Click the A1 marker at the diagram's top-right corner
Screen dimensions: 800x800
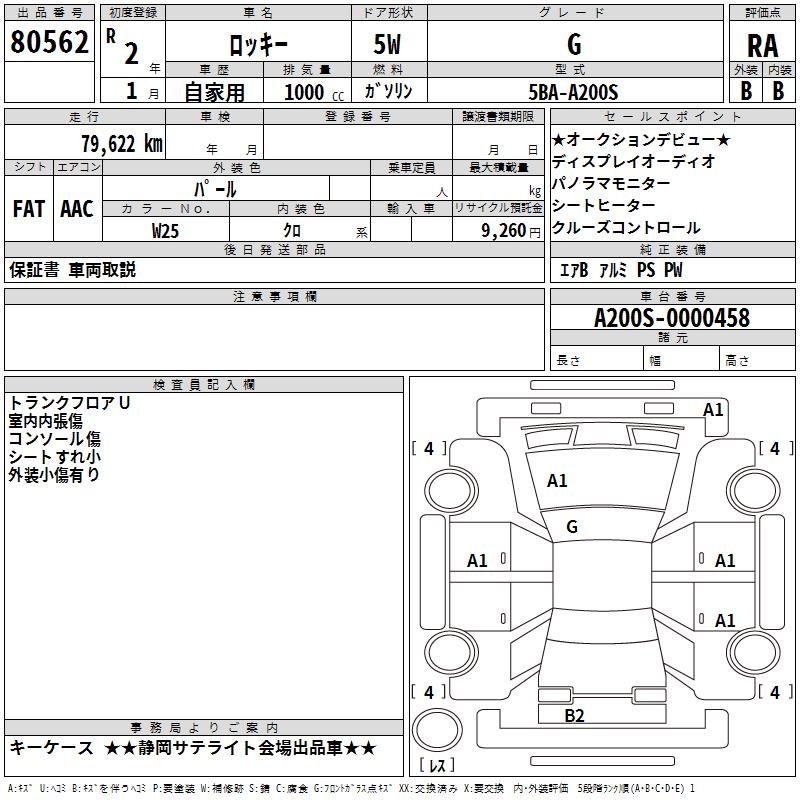tap(713, 410)
